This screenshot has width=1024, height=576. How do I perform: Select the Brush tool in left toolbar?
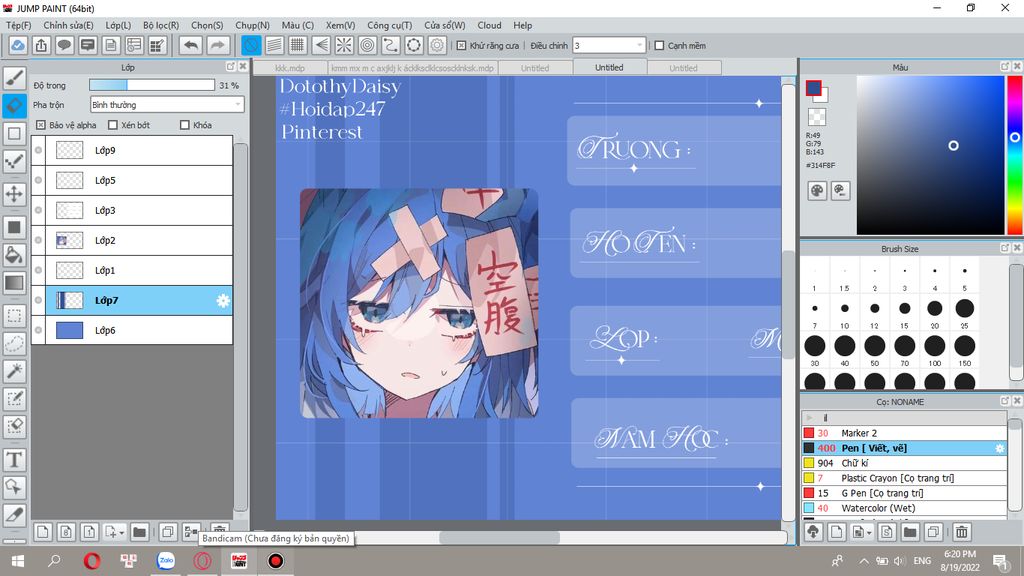click(14, 77)
